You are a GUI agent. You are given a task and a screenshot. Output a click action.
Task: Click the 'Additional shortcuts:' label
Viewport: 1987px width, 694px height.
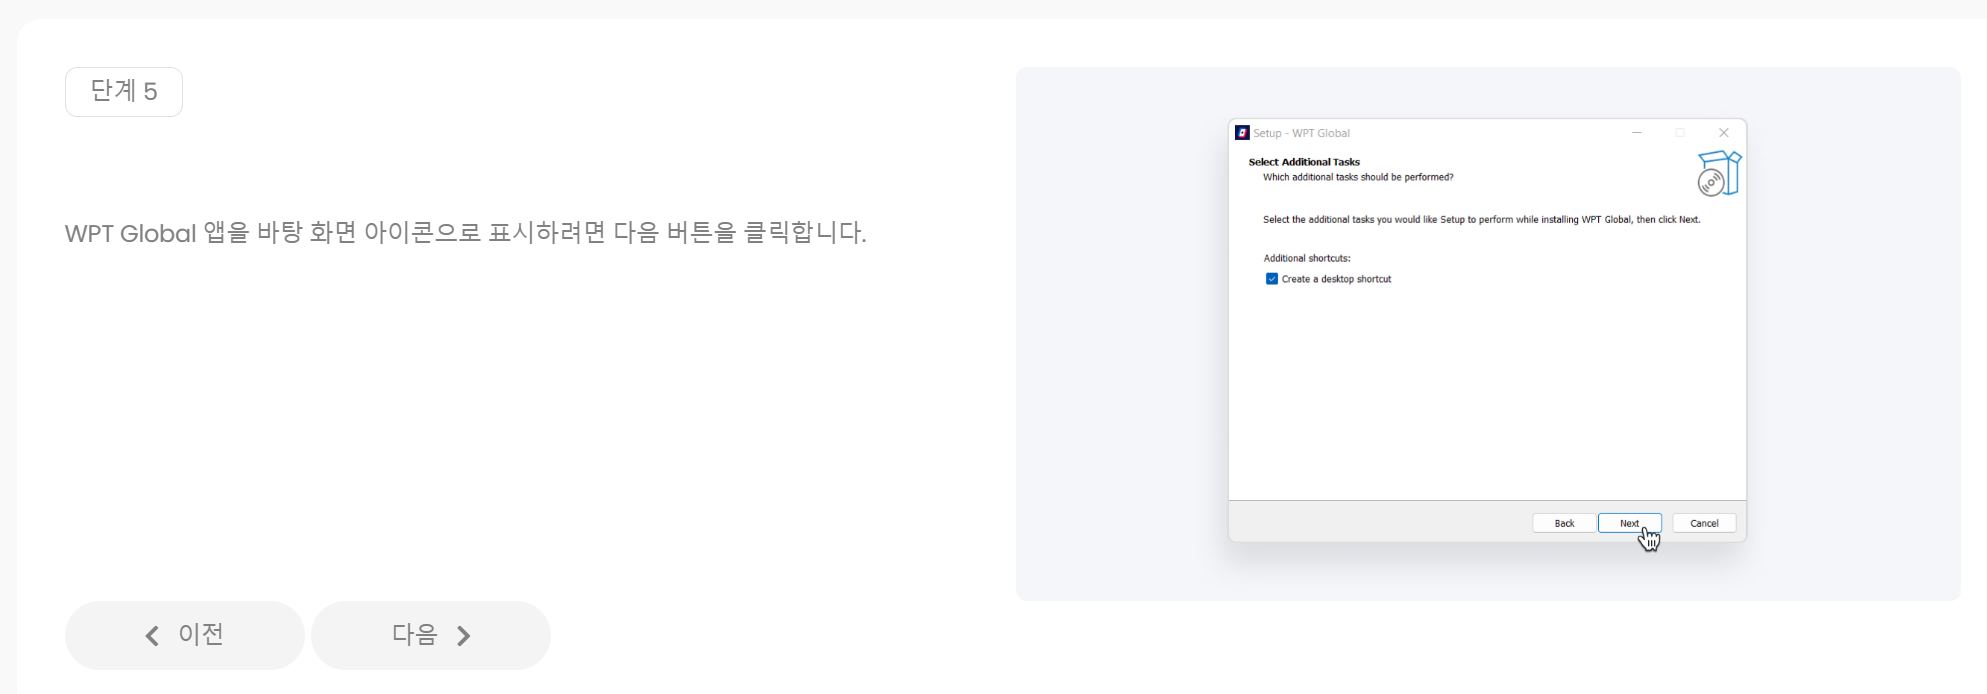pos(1307,258)
